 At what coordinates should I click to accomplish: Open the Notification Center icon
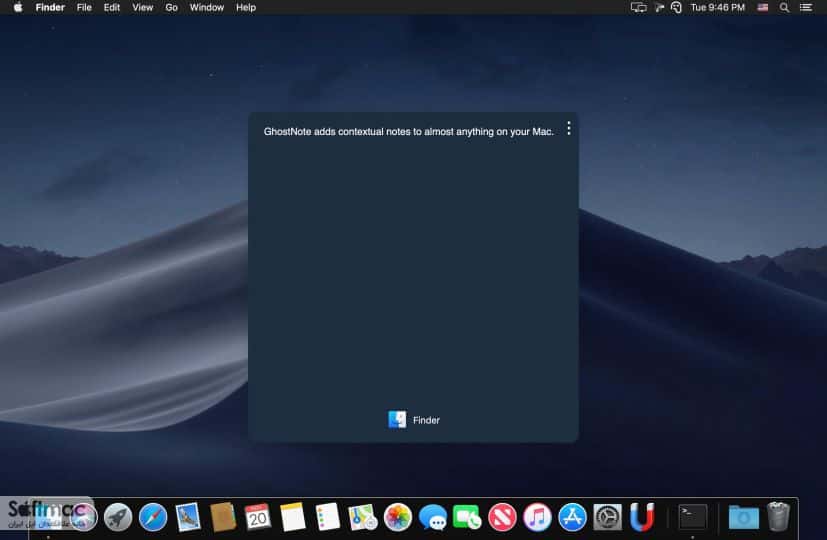(x=805, y=7)
